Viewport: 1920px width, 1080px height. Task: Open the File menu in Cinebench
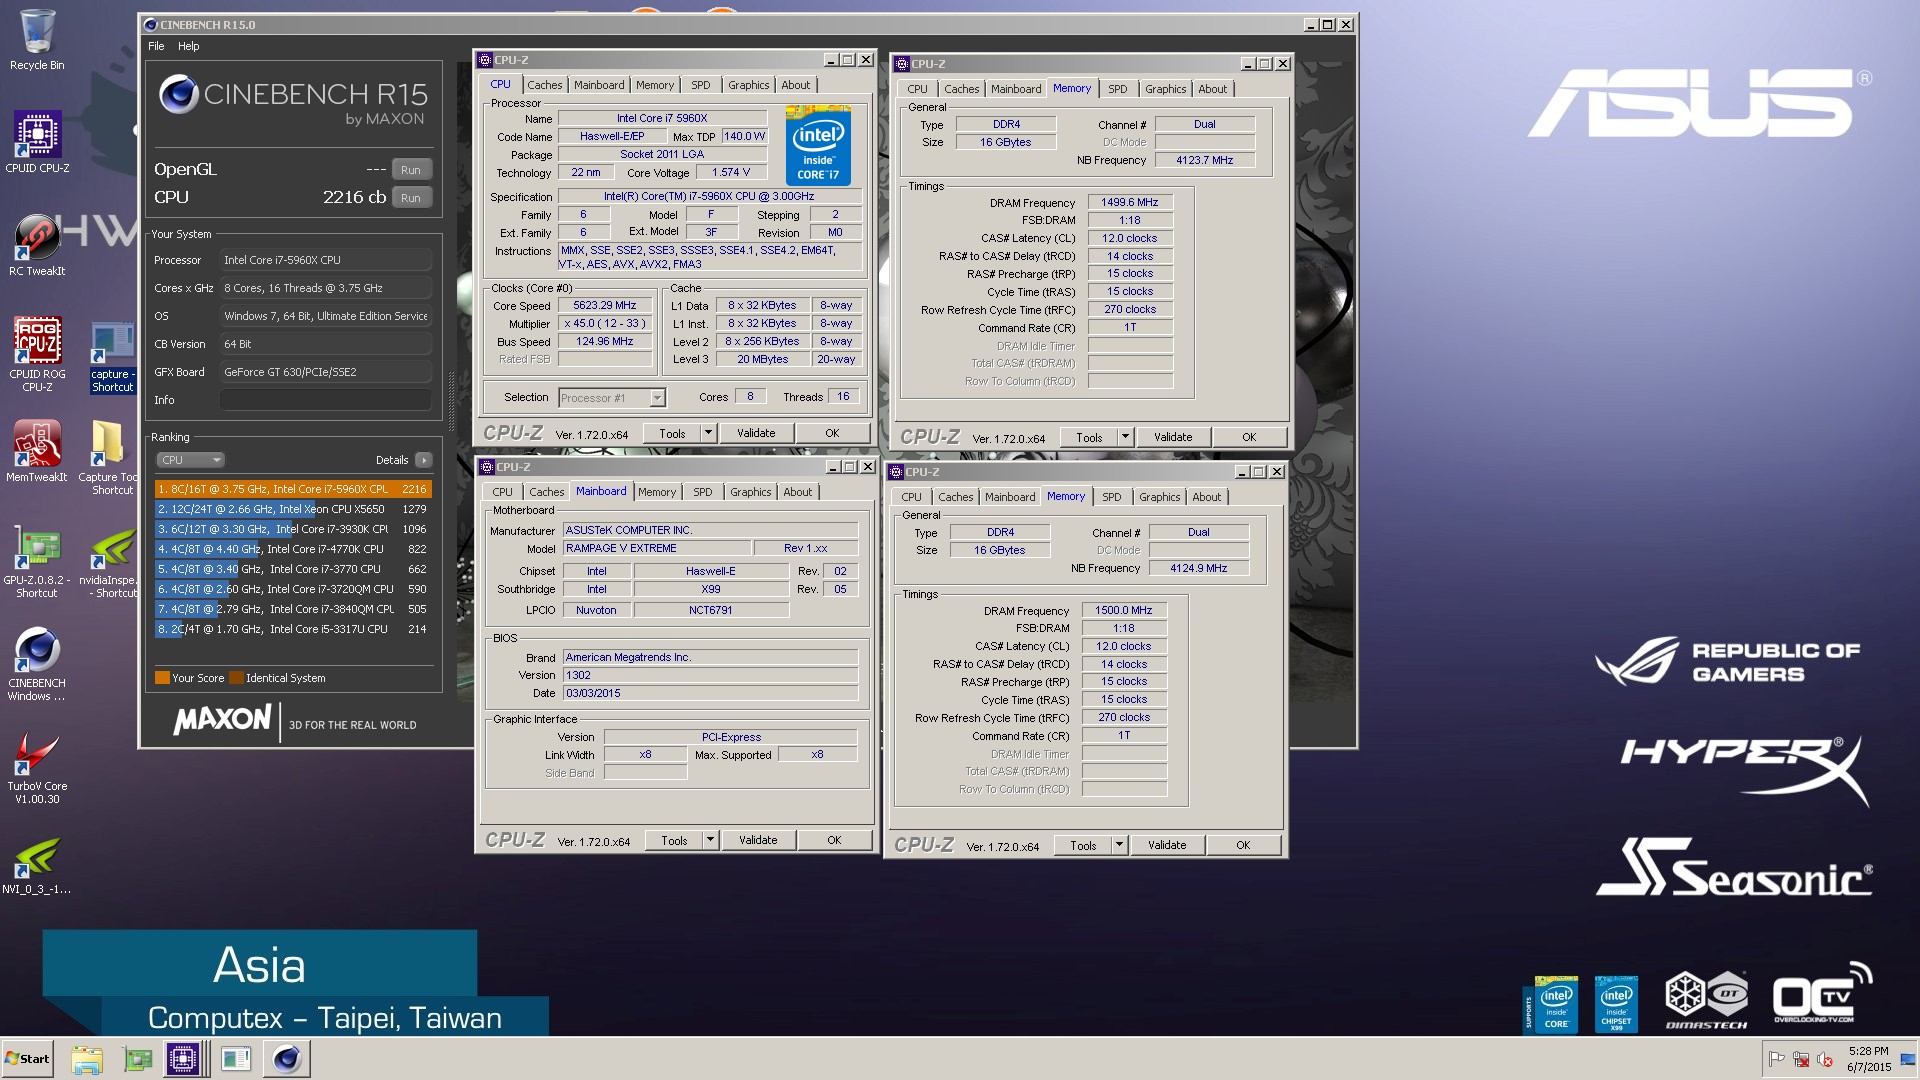coord(156,46)
